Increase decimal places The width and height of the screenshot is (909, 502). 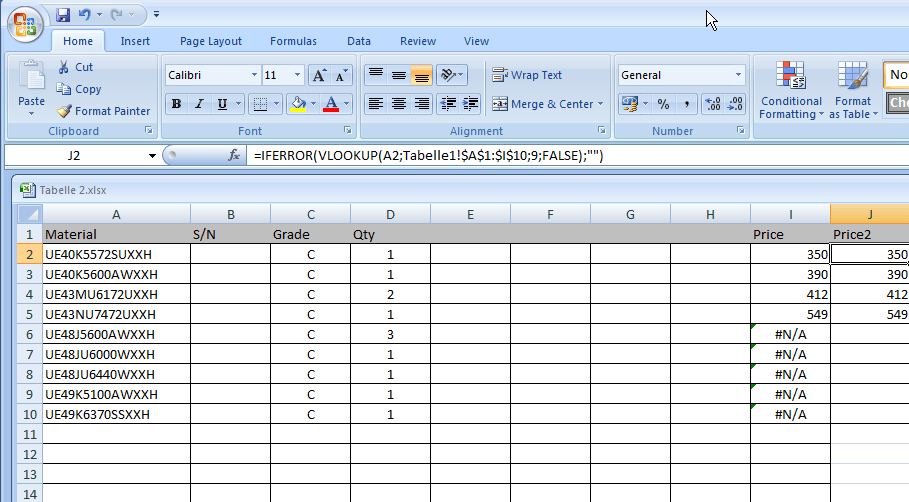pos(712,104)
